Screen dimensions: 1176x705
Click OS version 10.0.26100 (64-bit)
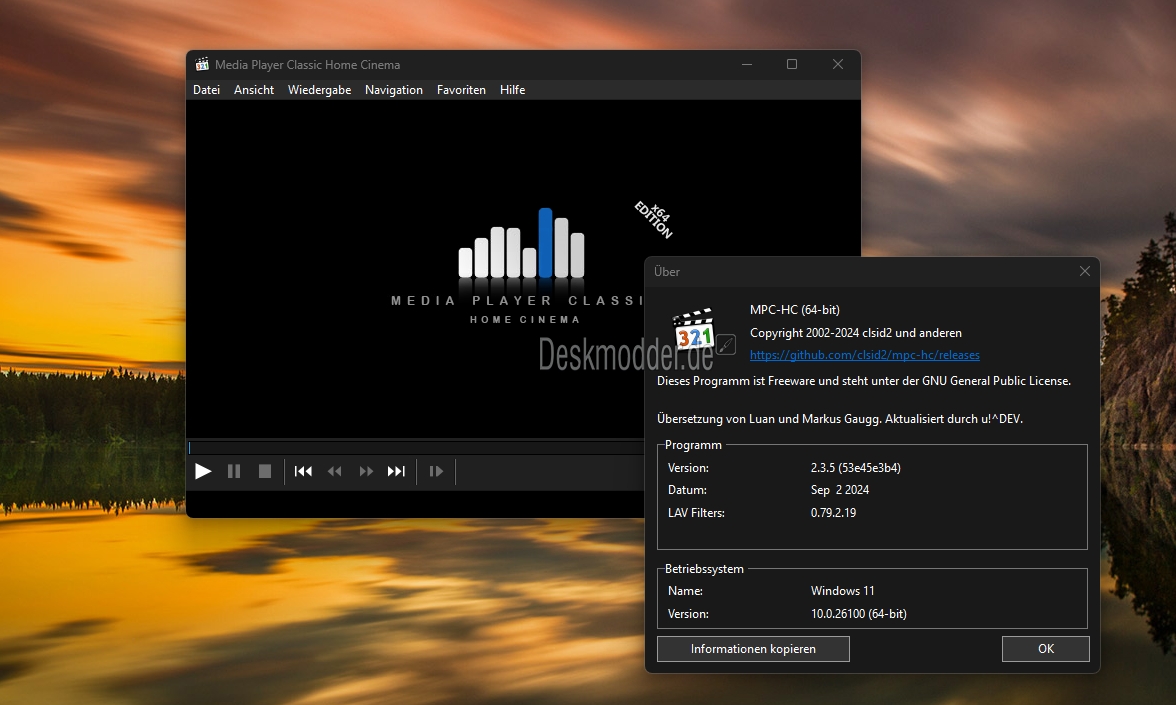click(x=859, y=614)
